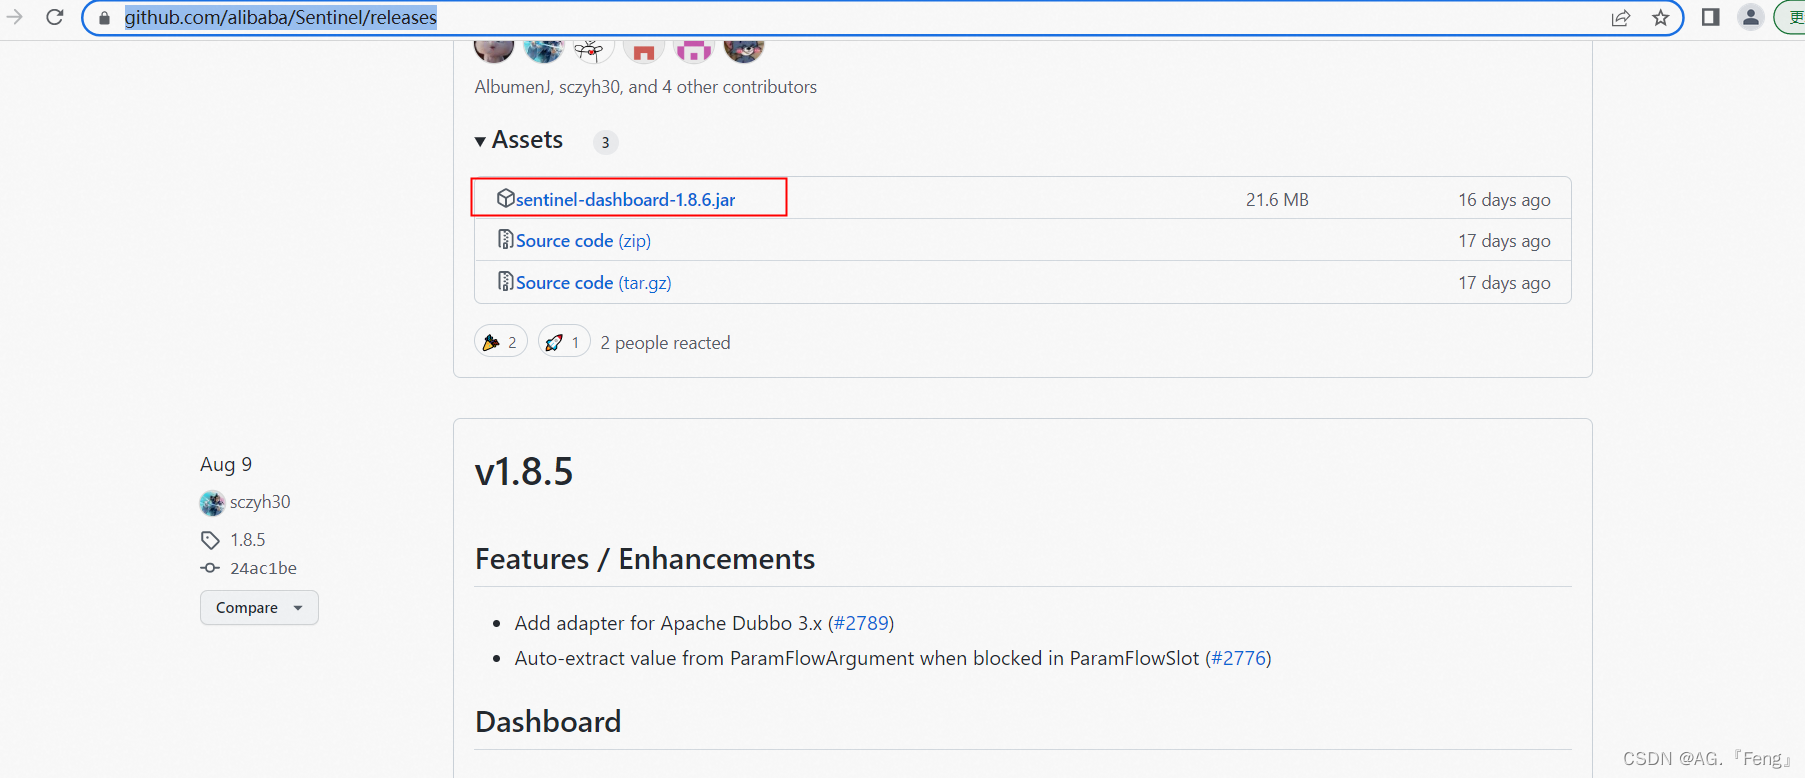Open the browser side panel icon
Viewport: 1805px width, 778px height.
point(1711,17)
